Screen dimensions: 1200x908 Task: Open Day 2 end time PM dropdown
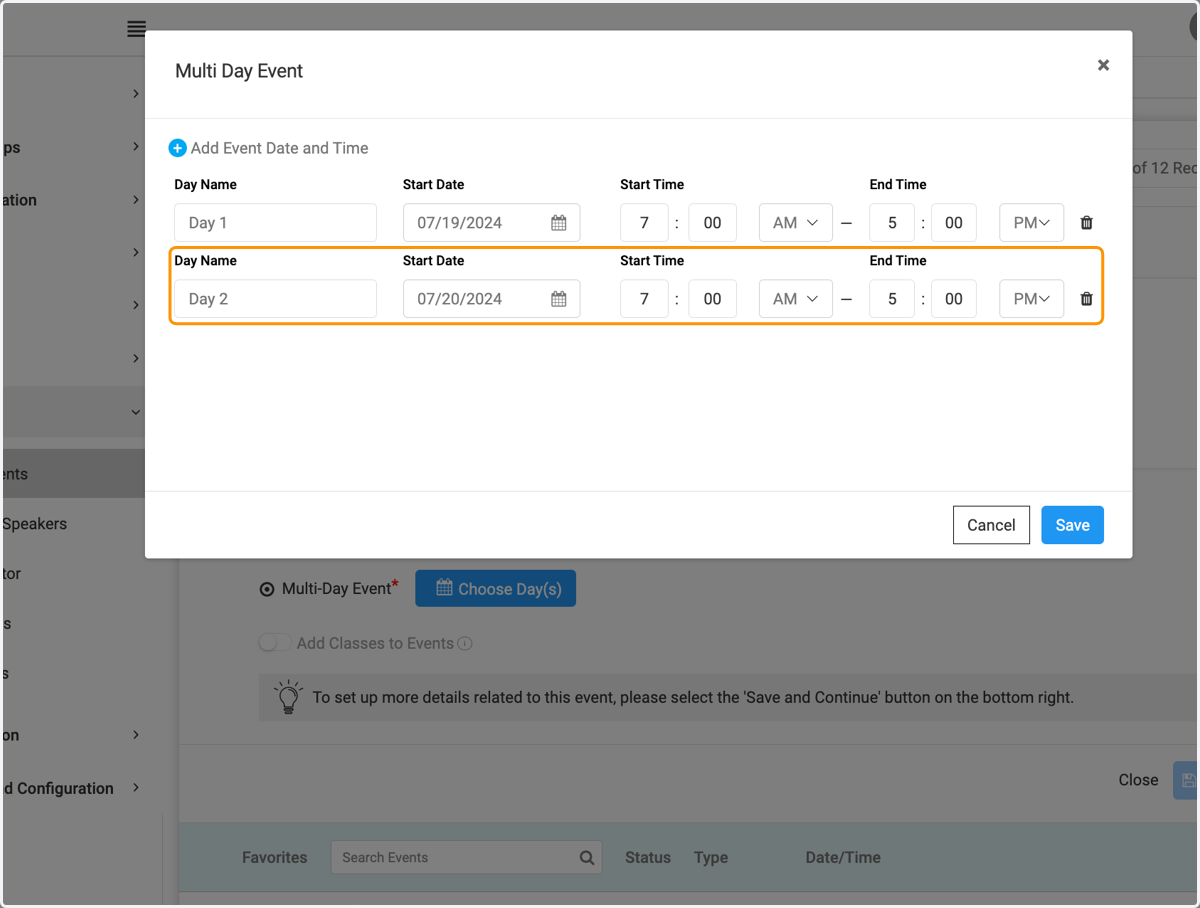(1032, 299)
